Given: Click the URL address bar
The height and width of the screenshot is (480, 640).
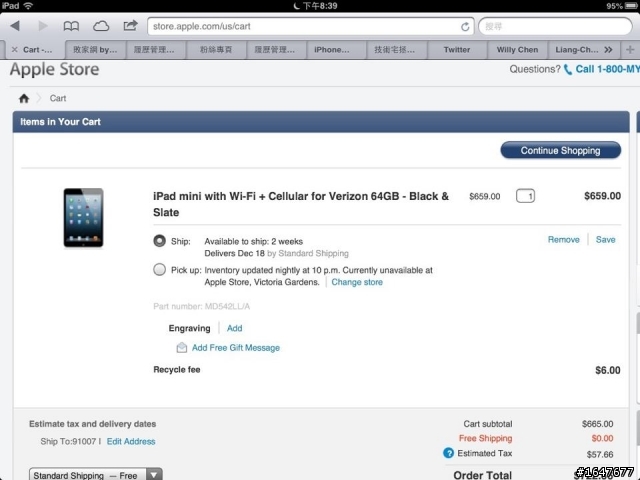Looking at the screenshot, I should point(310,27).
